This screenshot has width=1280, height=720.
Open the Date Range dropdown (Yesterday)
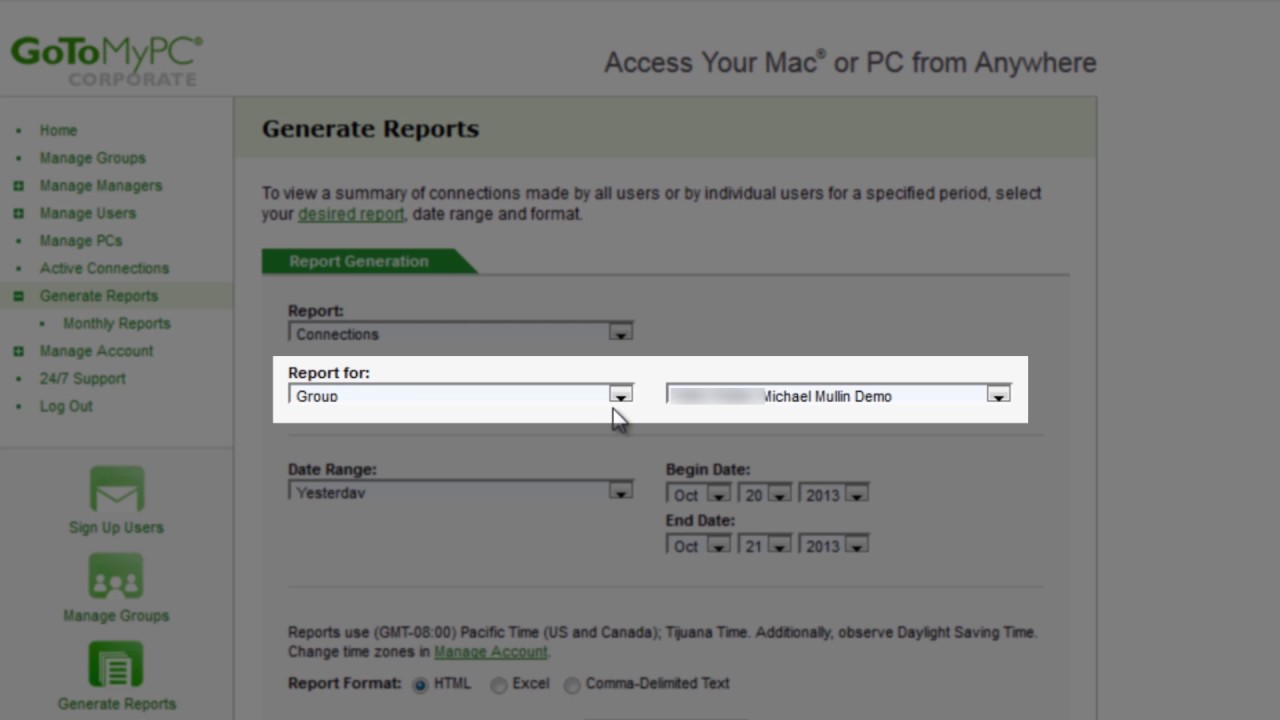[461, 491]
